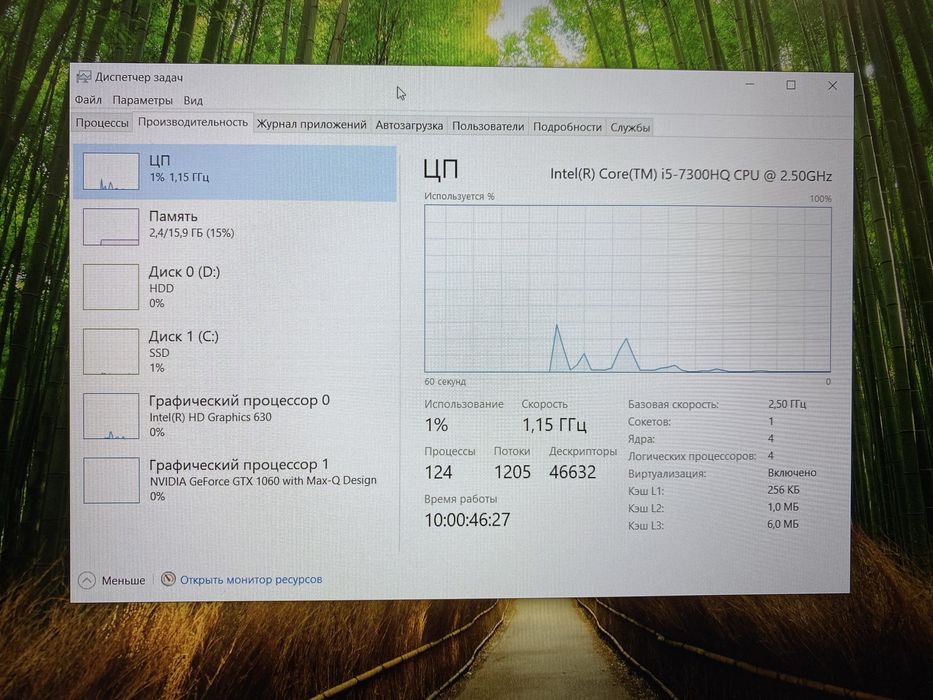This screenshot has height=700, width=933.
Task: Open the Открыть монитор ресурсов link
Action: pyautogui.click(x=251, y=579)
